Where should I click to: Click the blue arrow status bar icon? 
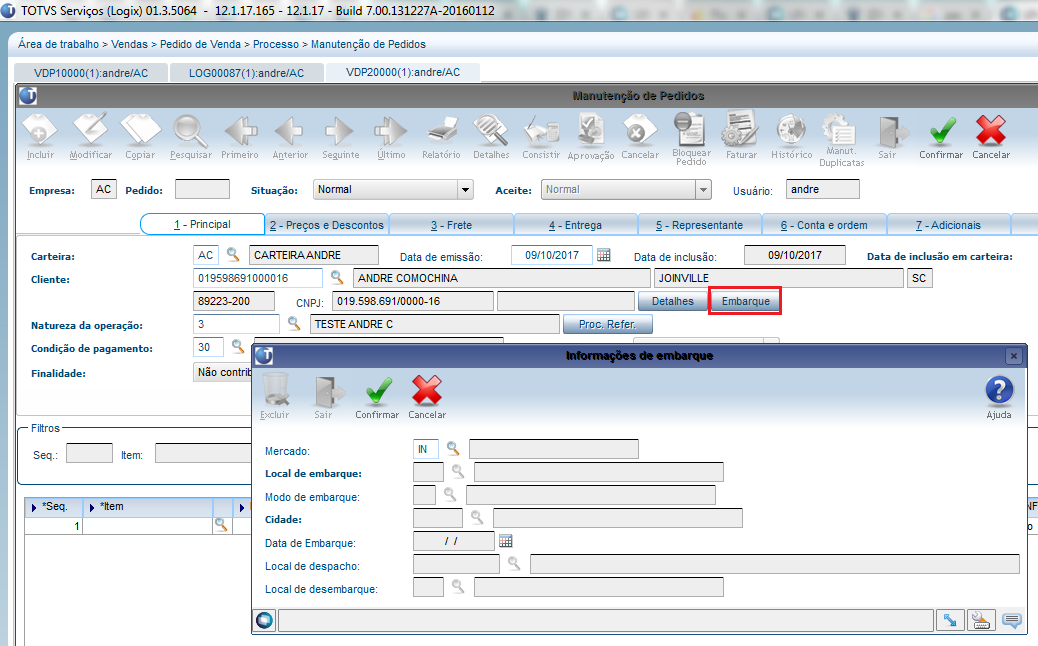[950, 620]
